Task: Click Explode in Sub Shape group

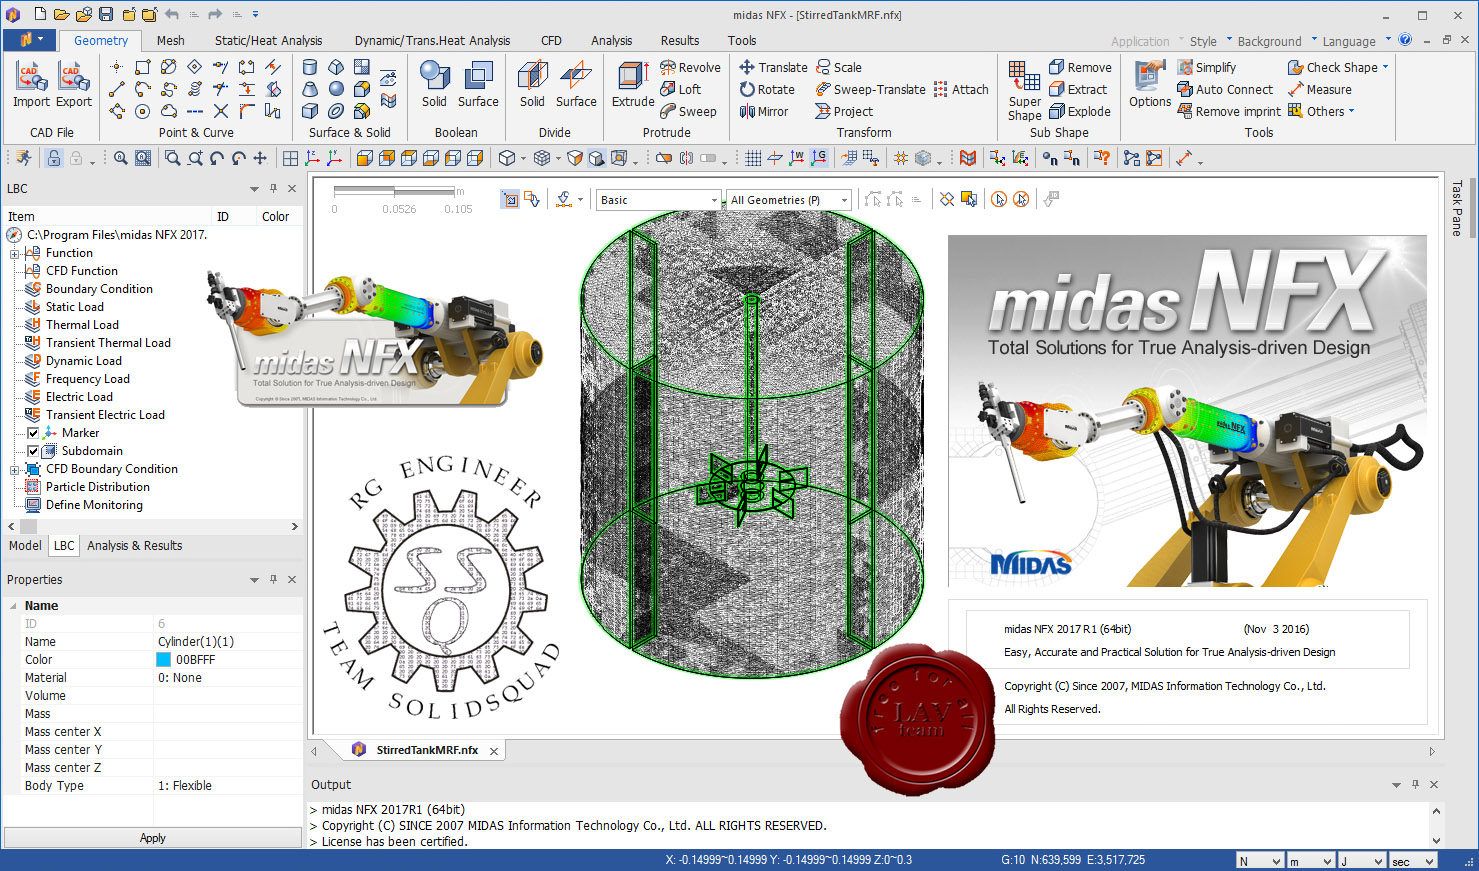Action: (1080, 111)
